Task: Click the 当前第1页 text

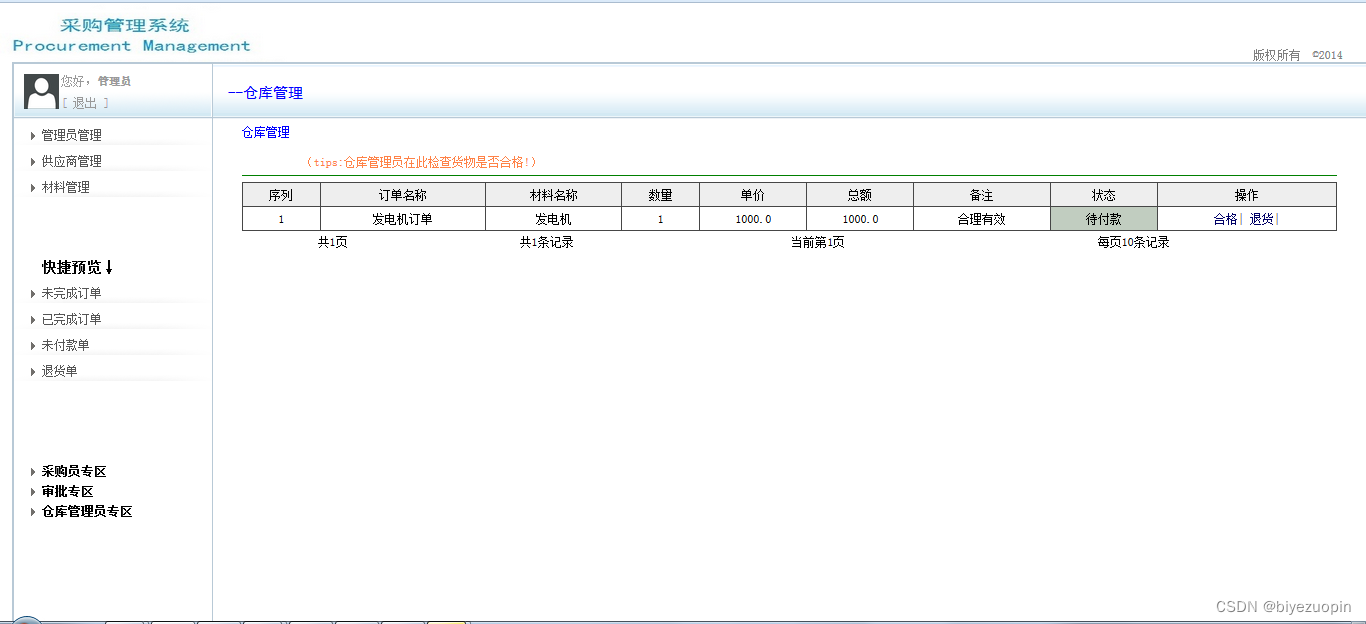Action: pos(817,242)
